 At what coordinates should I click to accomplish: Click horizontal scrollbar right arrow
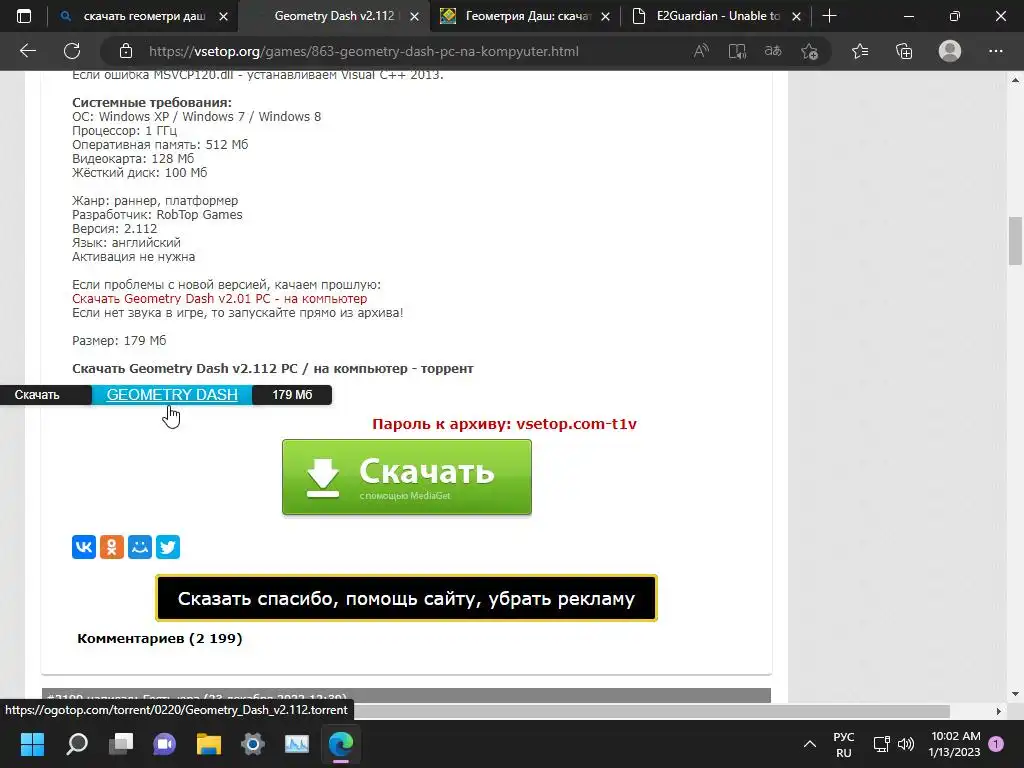coord(999,711)
